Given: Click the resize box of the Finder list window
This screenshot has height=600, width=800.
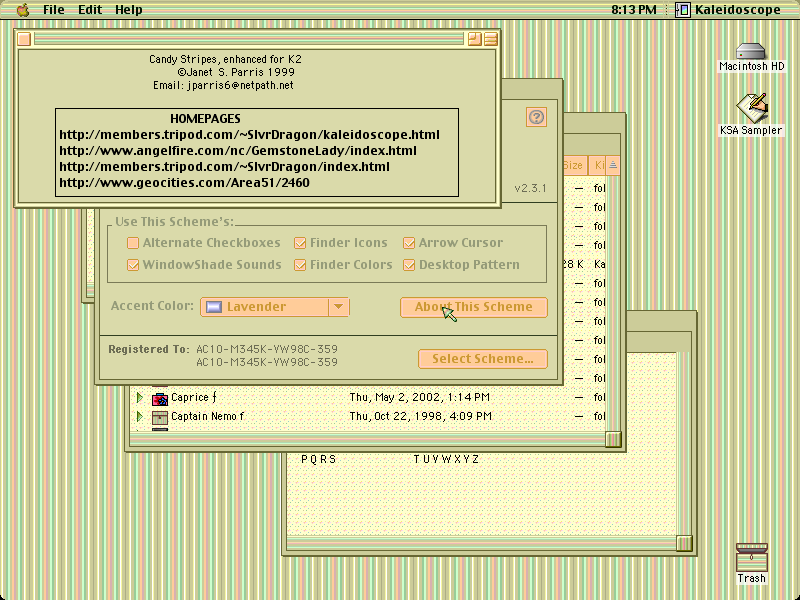Looking at the screenshot, I should (x=613, y=439).
